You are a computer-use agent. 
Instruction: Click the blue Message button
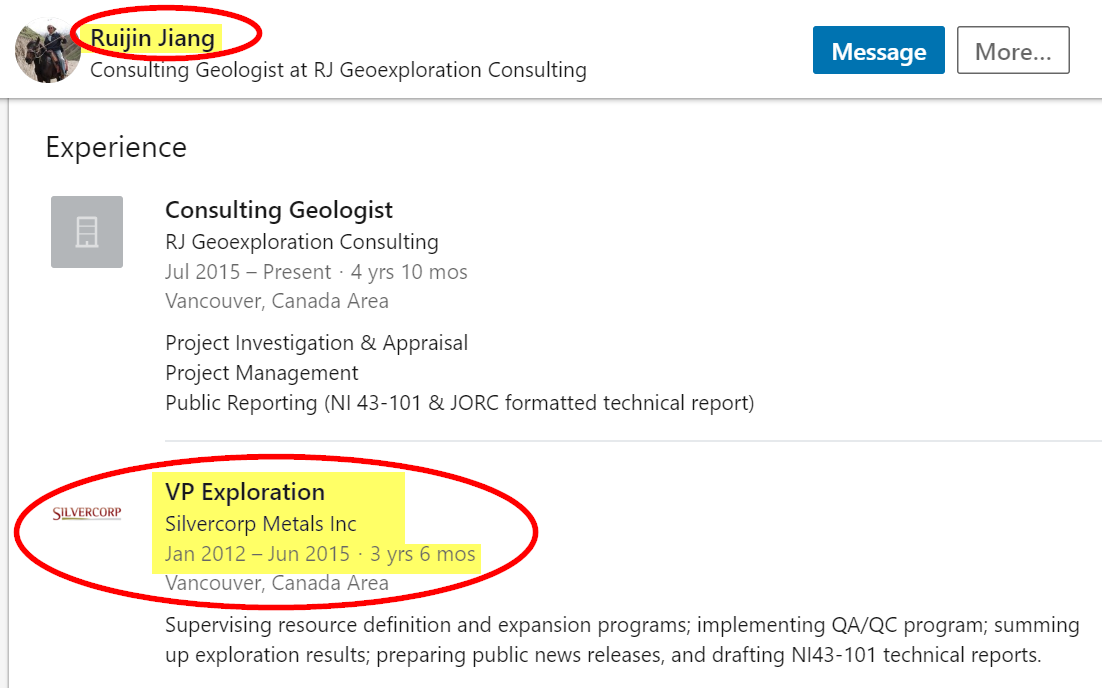pyautogui.click(x=879, y=51)
